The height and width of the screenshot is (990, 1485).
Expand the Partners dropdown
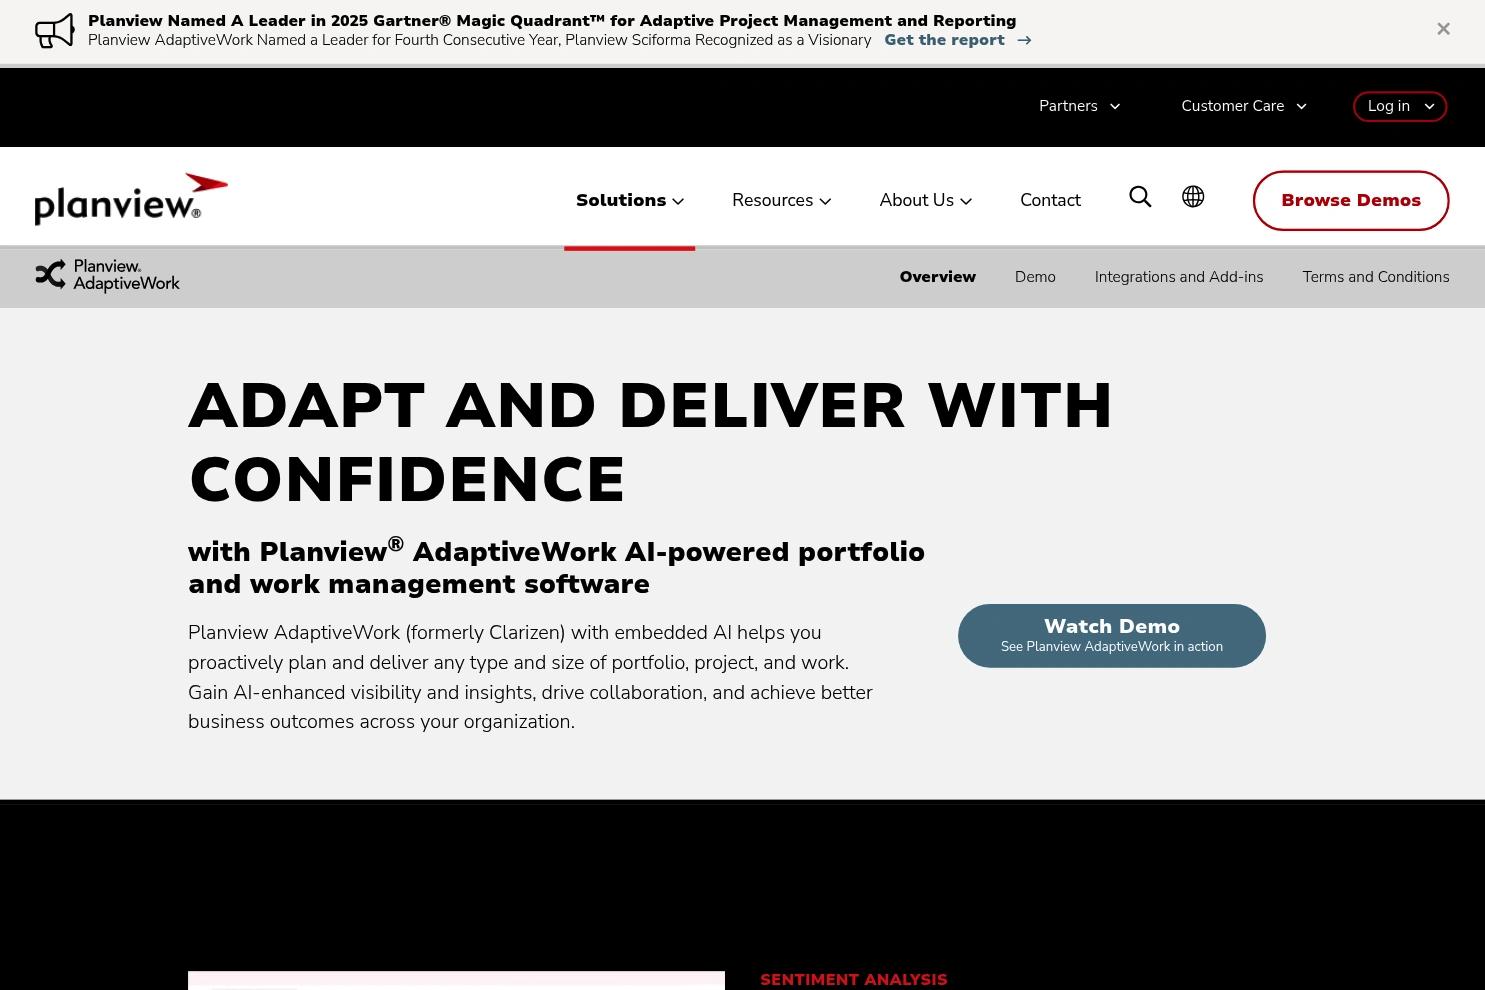(1079, 106)
